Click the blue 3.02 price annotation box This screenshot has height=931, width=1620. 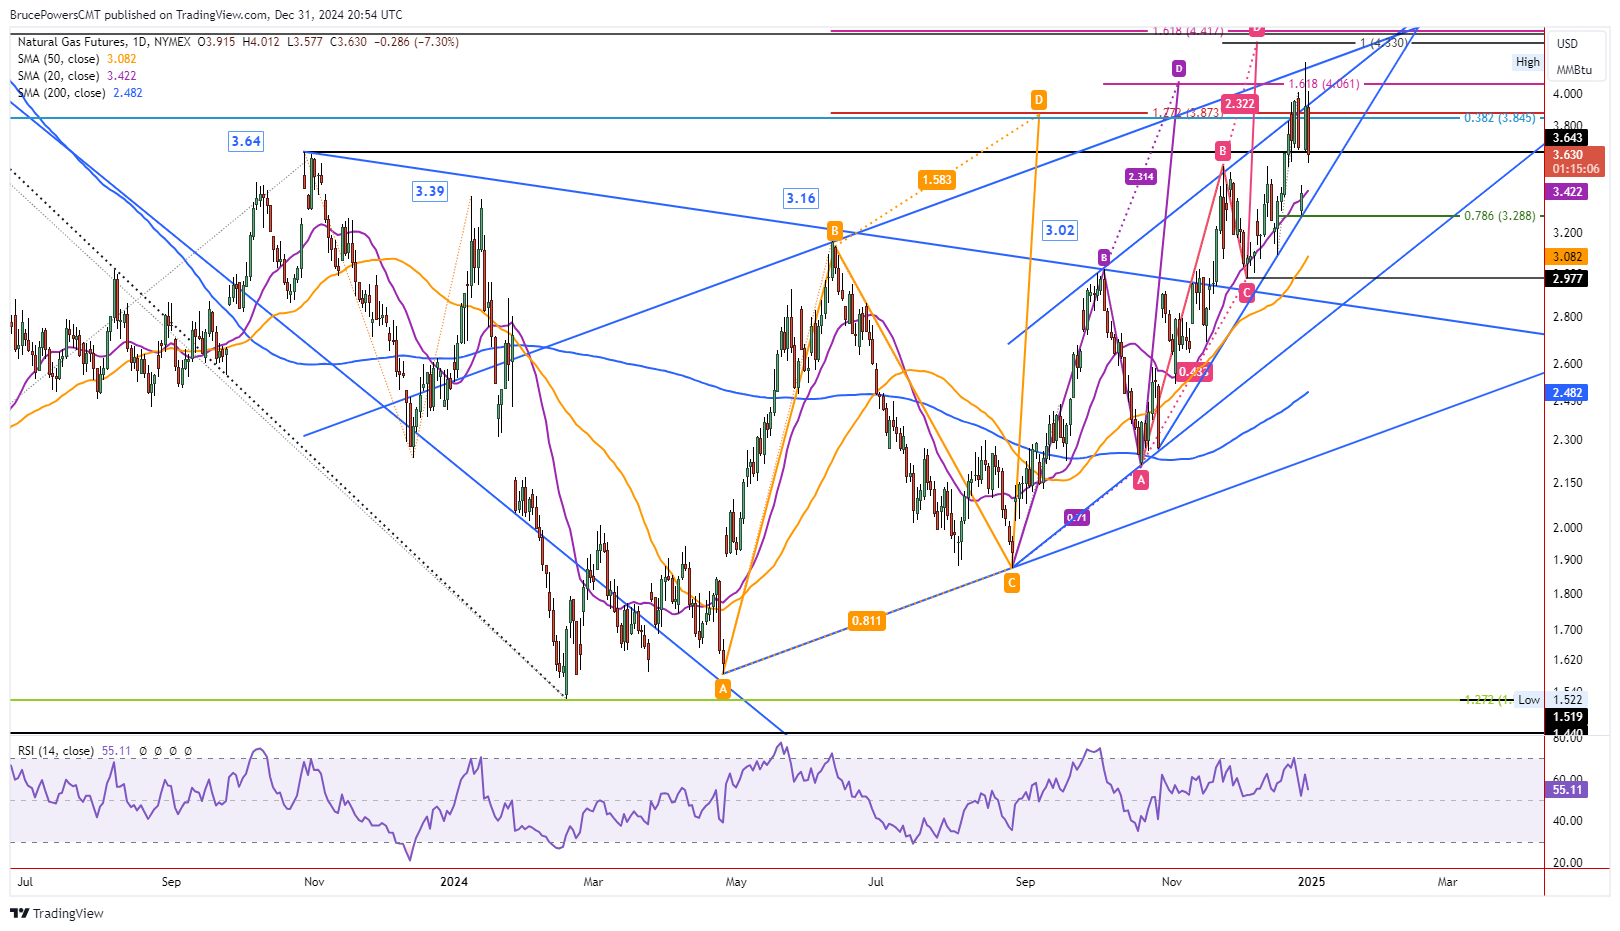coord(1060,230)
